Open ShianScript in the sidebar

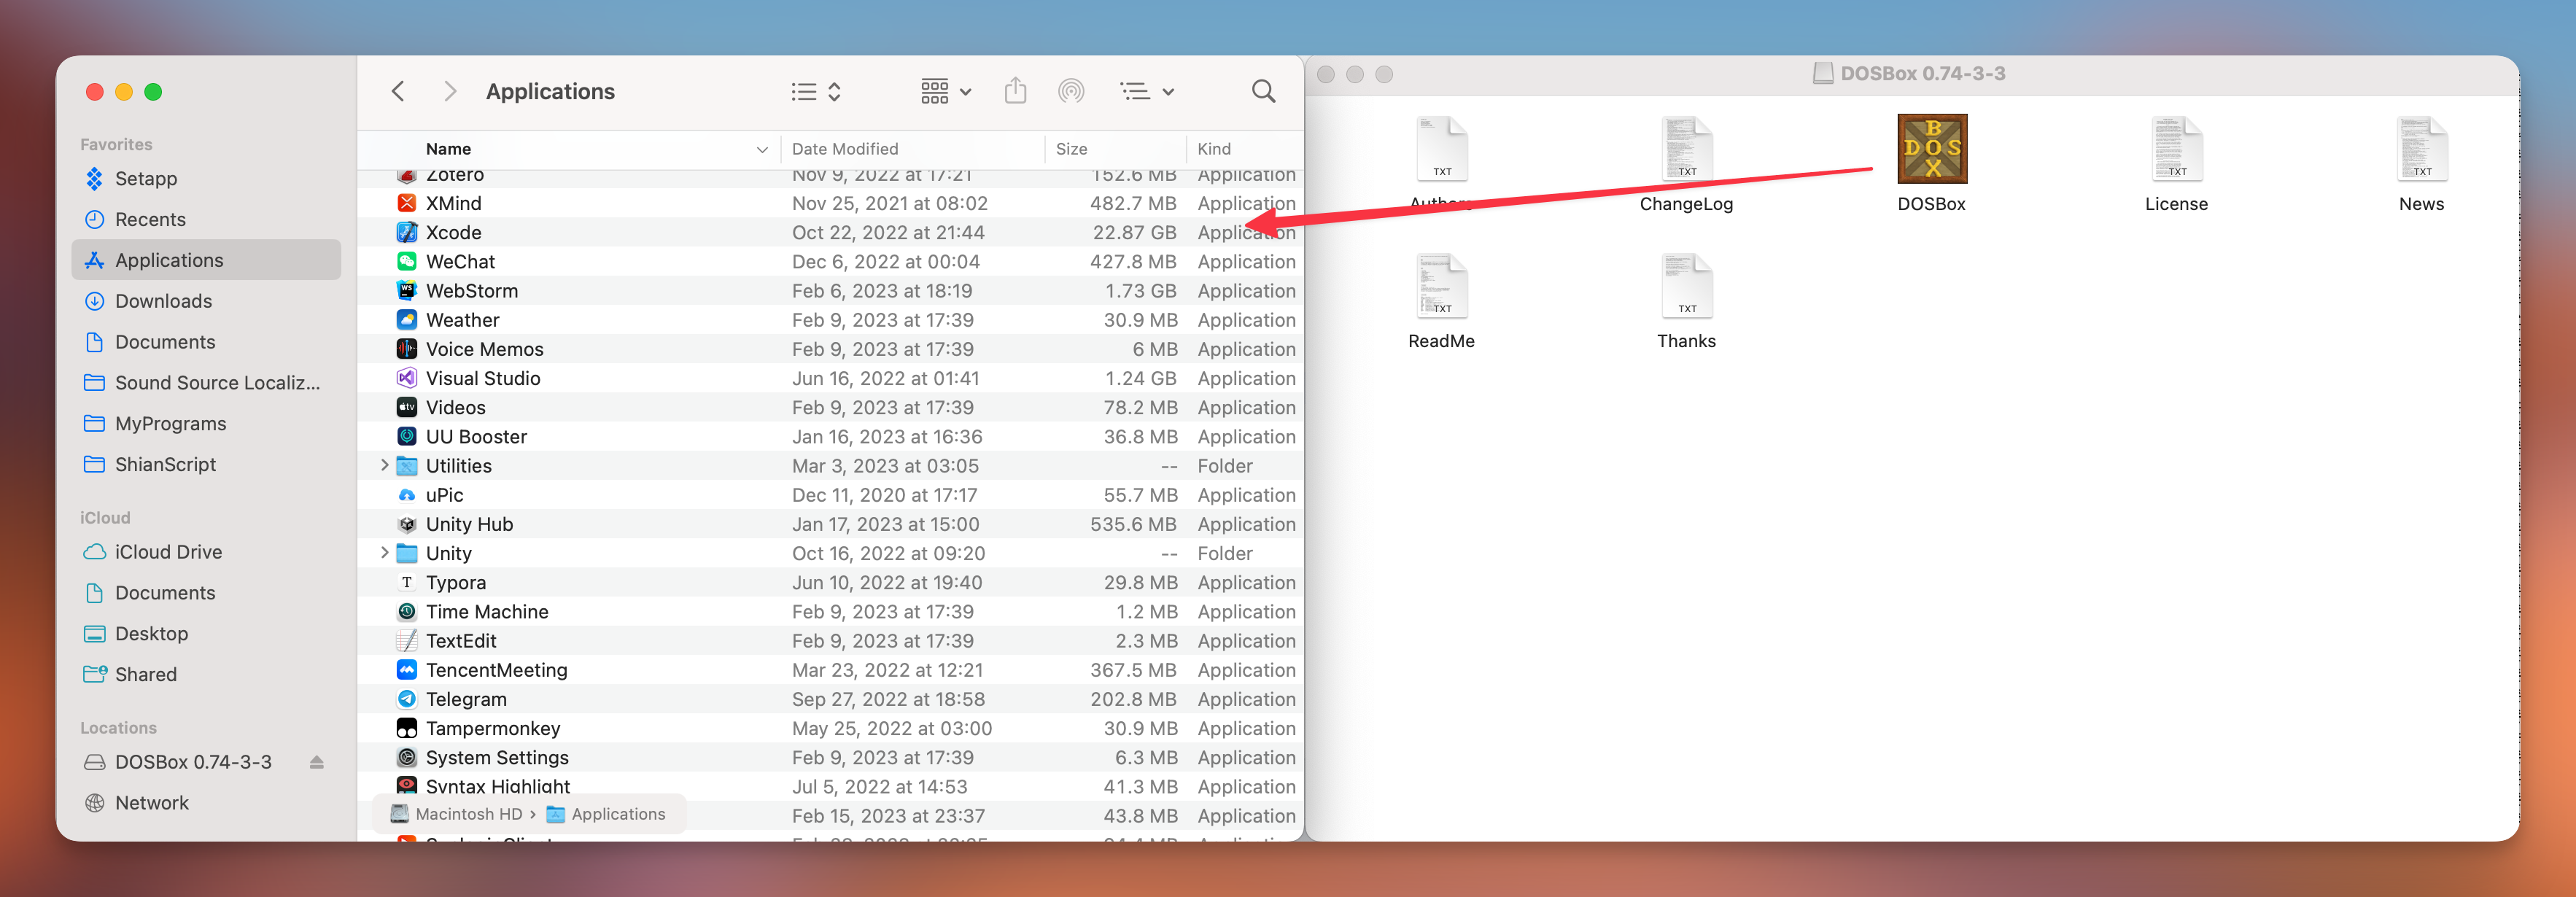pos(206,465)
